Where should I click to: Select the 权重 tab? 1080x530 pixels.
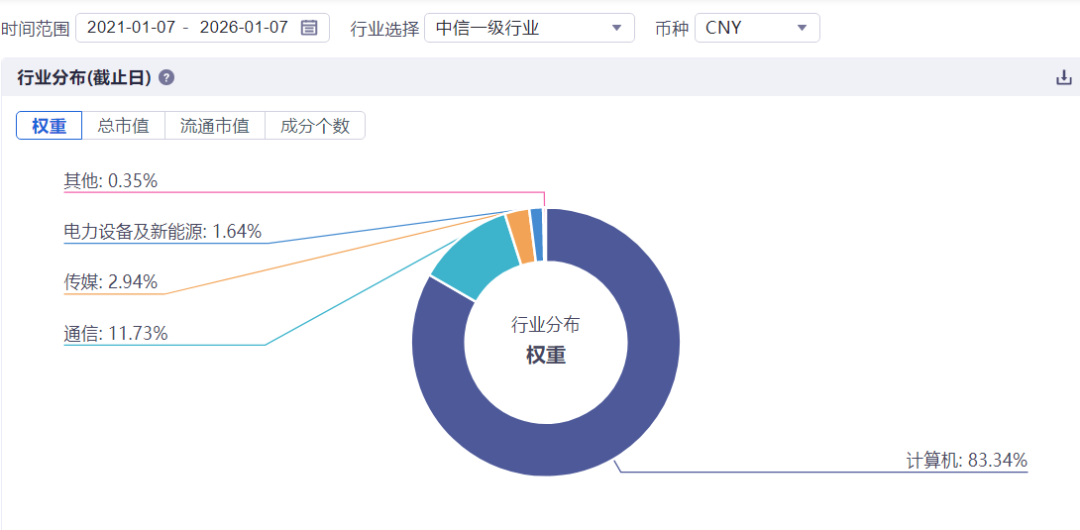(49, 126)
